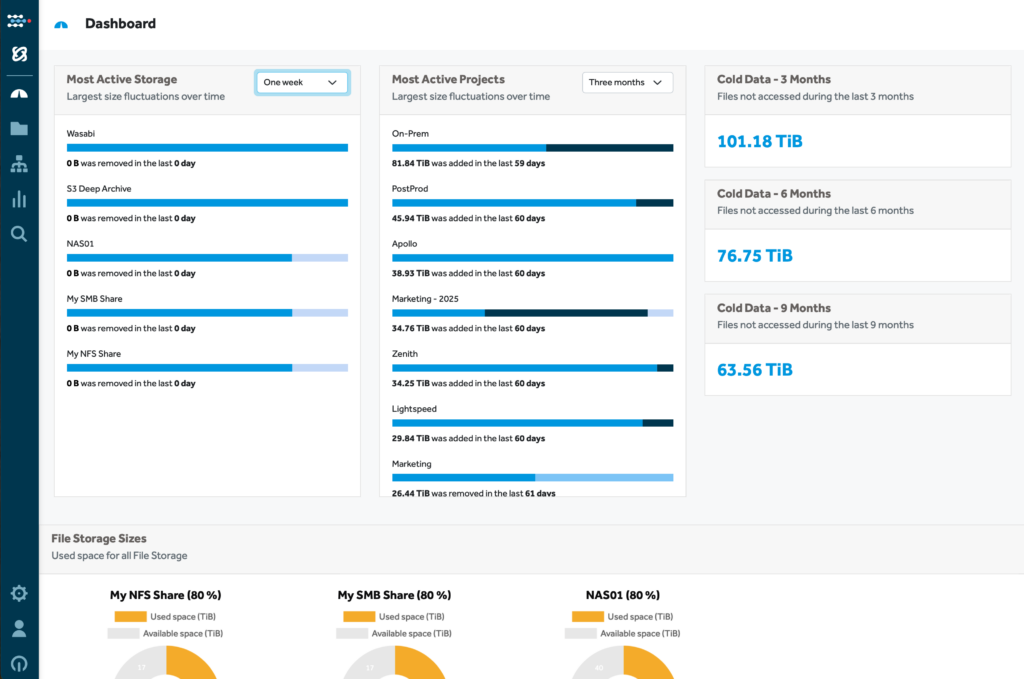Click the 76.75 TiB cold data value
1024x679 pixels.
coord(755,255)
